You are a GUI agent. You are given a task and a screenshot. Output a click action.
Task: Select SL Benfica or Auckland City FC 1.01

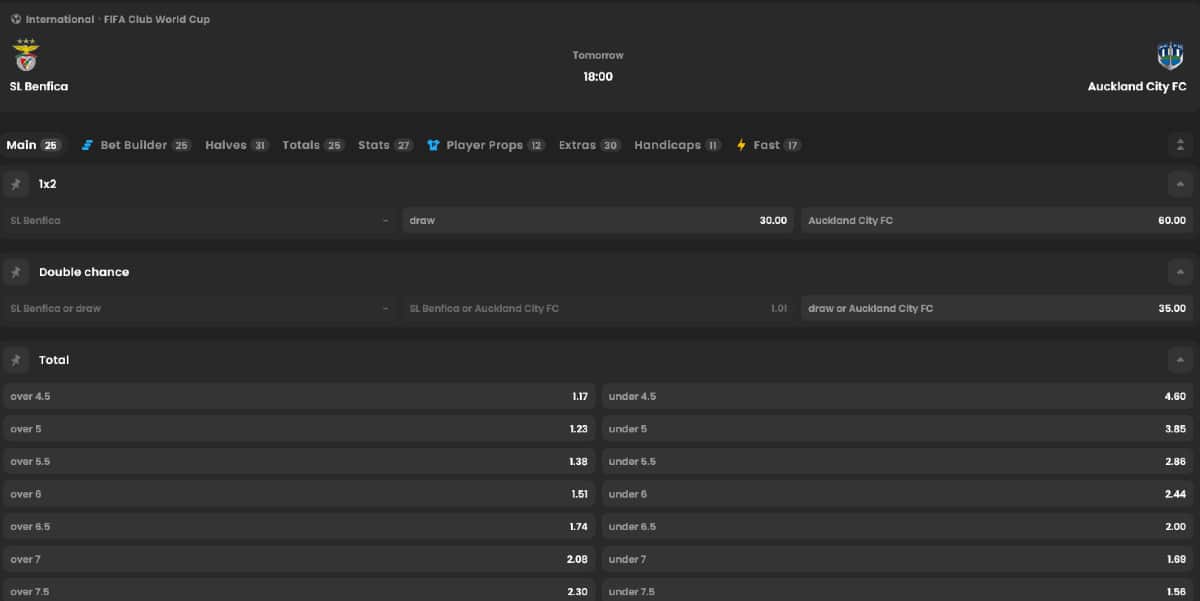click(x=598, y=308)
